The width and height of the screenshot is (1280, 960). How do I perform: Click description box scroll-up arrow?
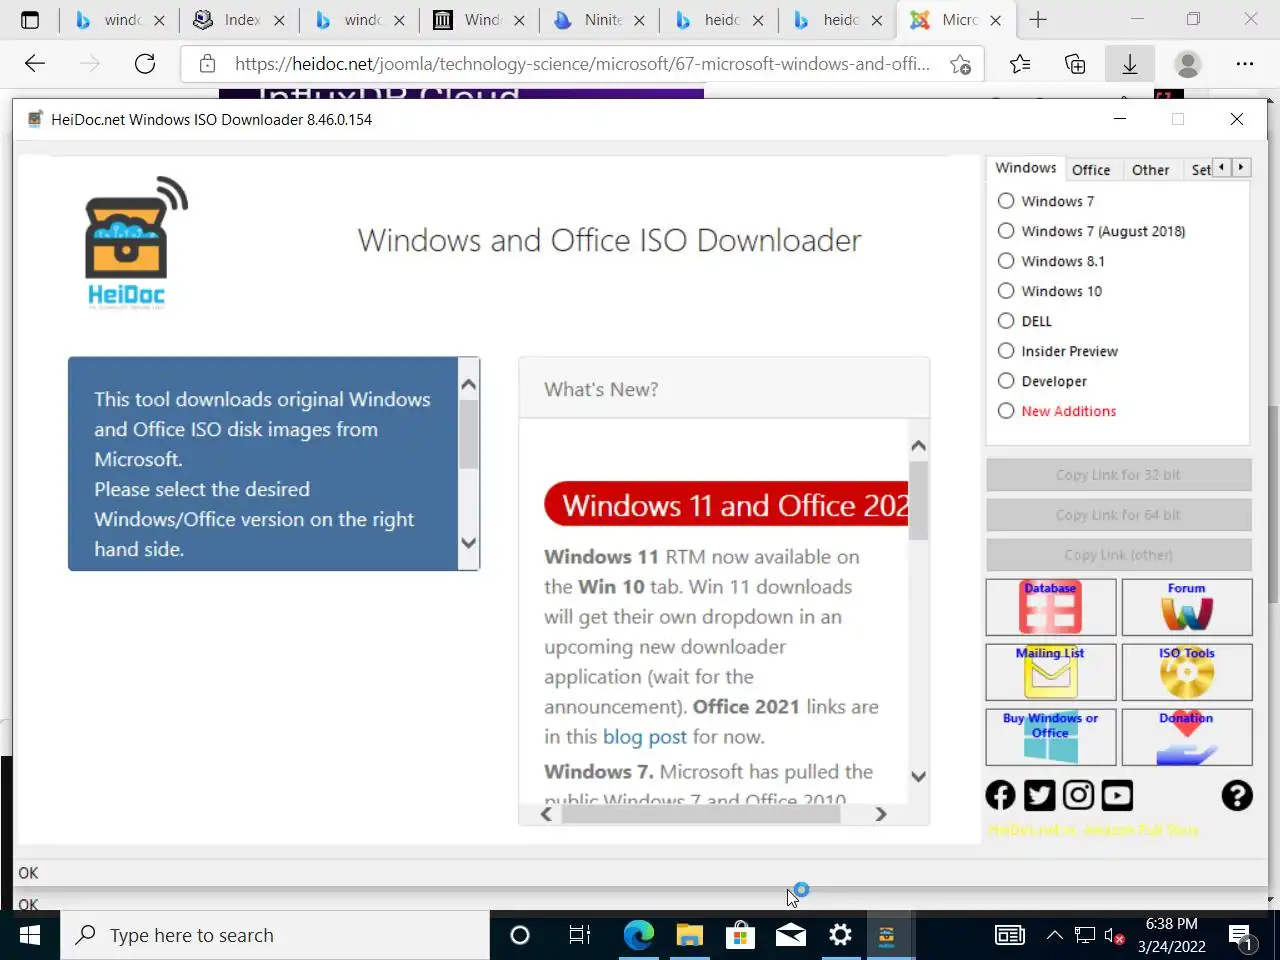[x=468, y=385]
